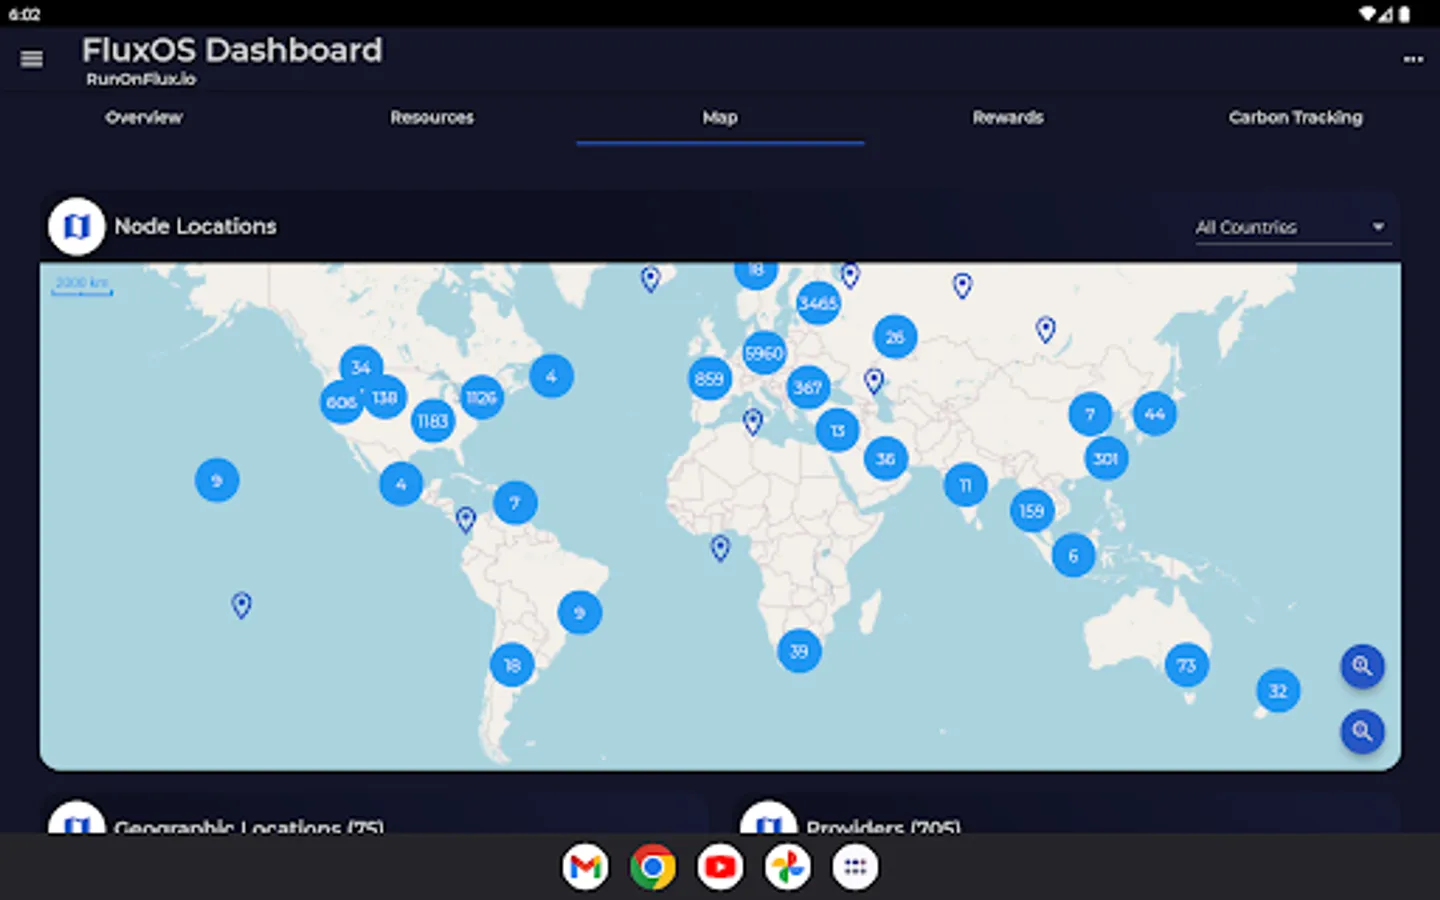Select the pin in the Mediterranean near Tunisia
The width and height of the screenshot is (1440, 900).
pyautogui.click(x=753, y=422)
